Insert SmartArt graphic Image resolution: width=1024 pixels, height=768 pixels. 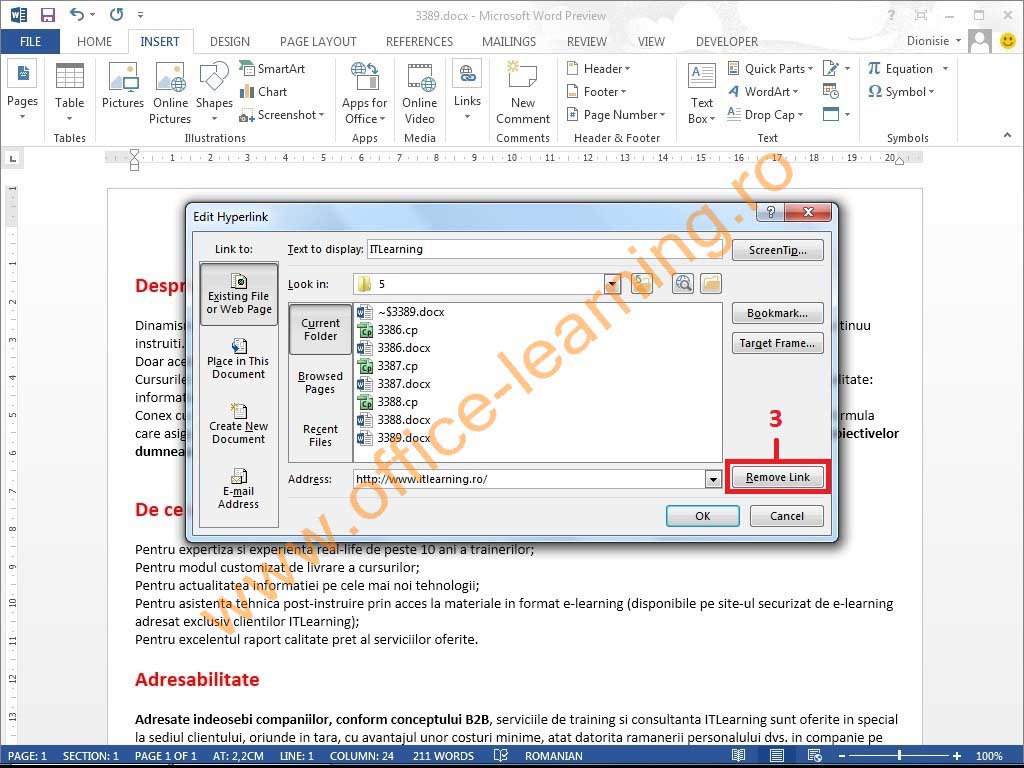tap(272, 69)
